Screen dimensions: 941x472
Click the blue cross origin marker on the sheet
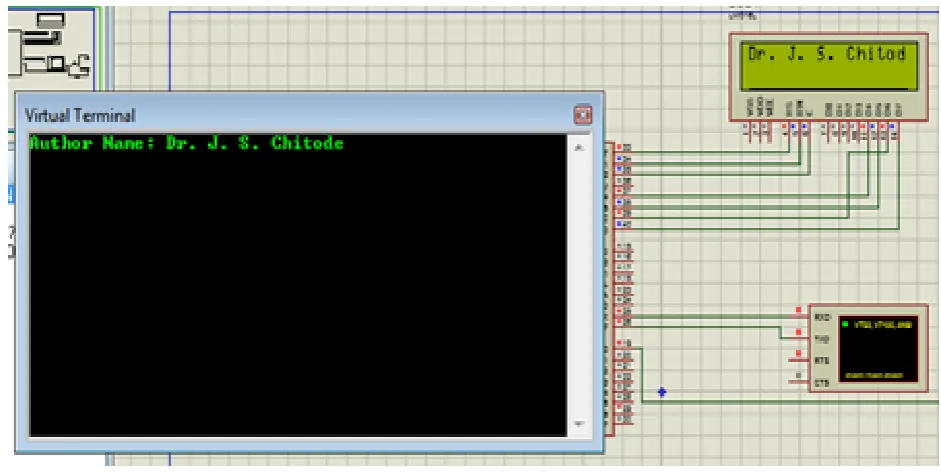pyautogui.click(x=662, y=392)
